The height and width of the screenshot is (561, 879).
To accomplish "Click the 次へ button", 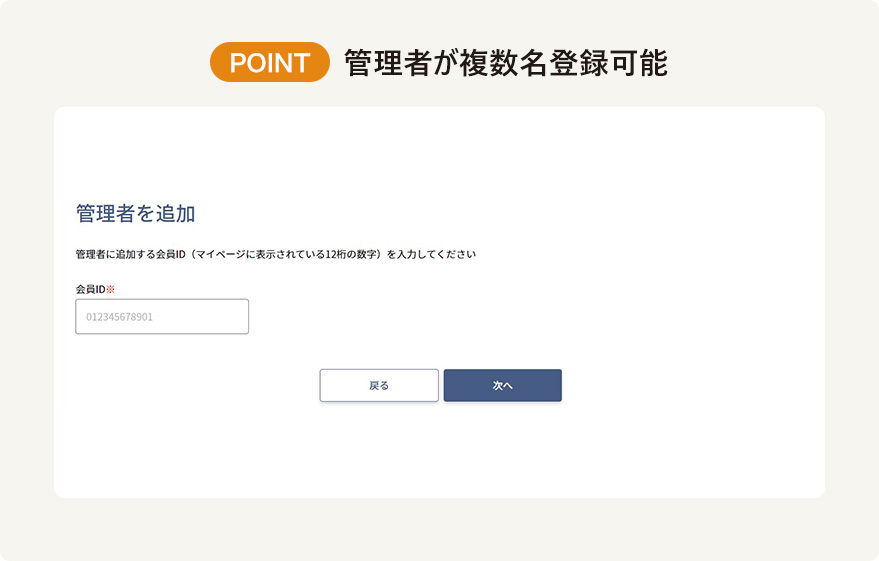I will coord(502,386).
